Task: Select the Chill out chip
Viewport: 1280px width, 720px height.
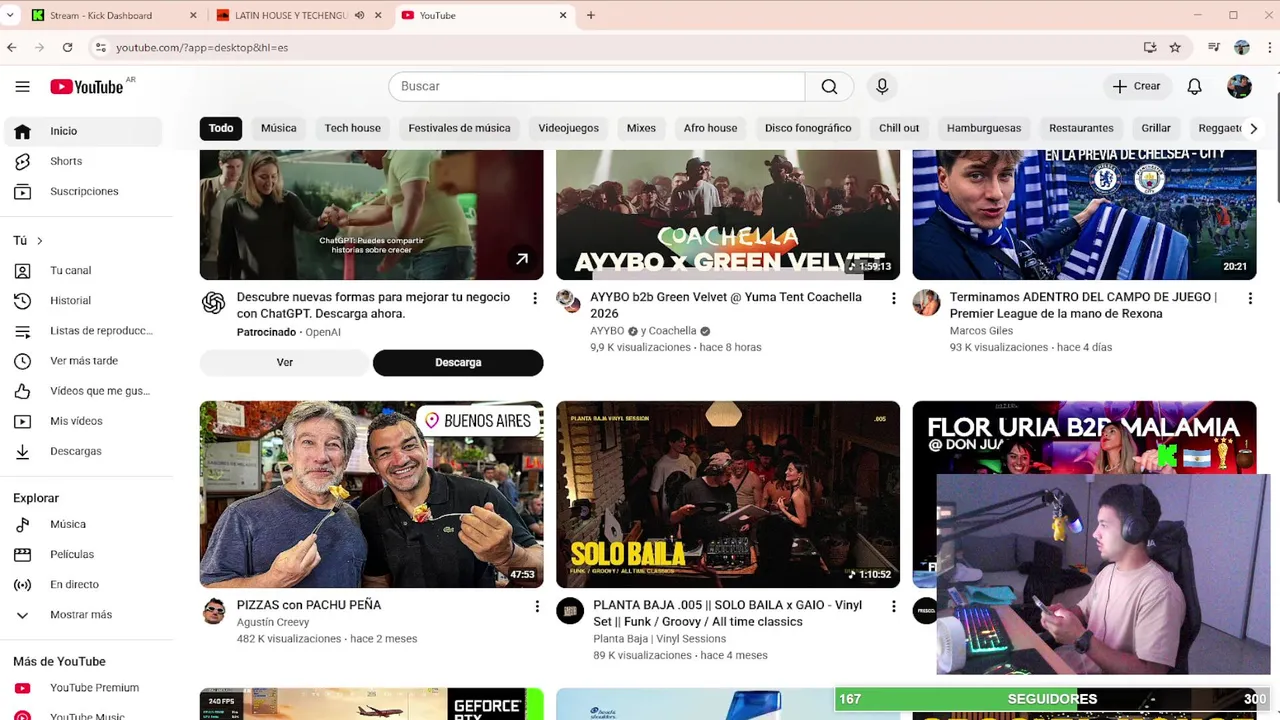Action: coord(899,128)
